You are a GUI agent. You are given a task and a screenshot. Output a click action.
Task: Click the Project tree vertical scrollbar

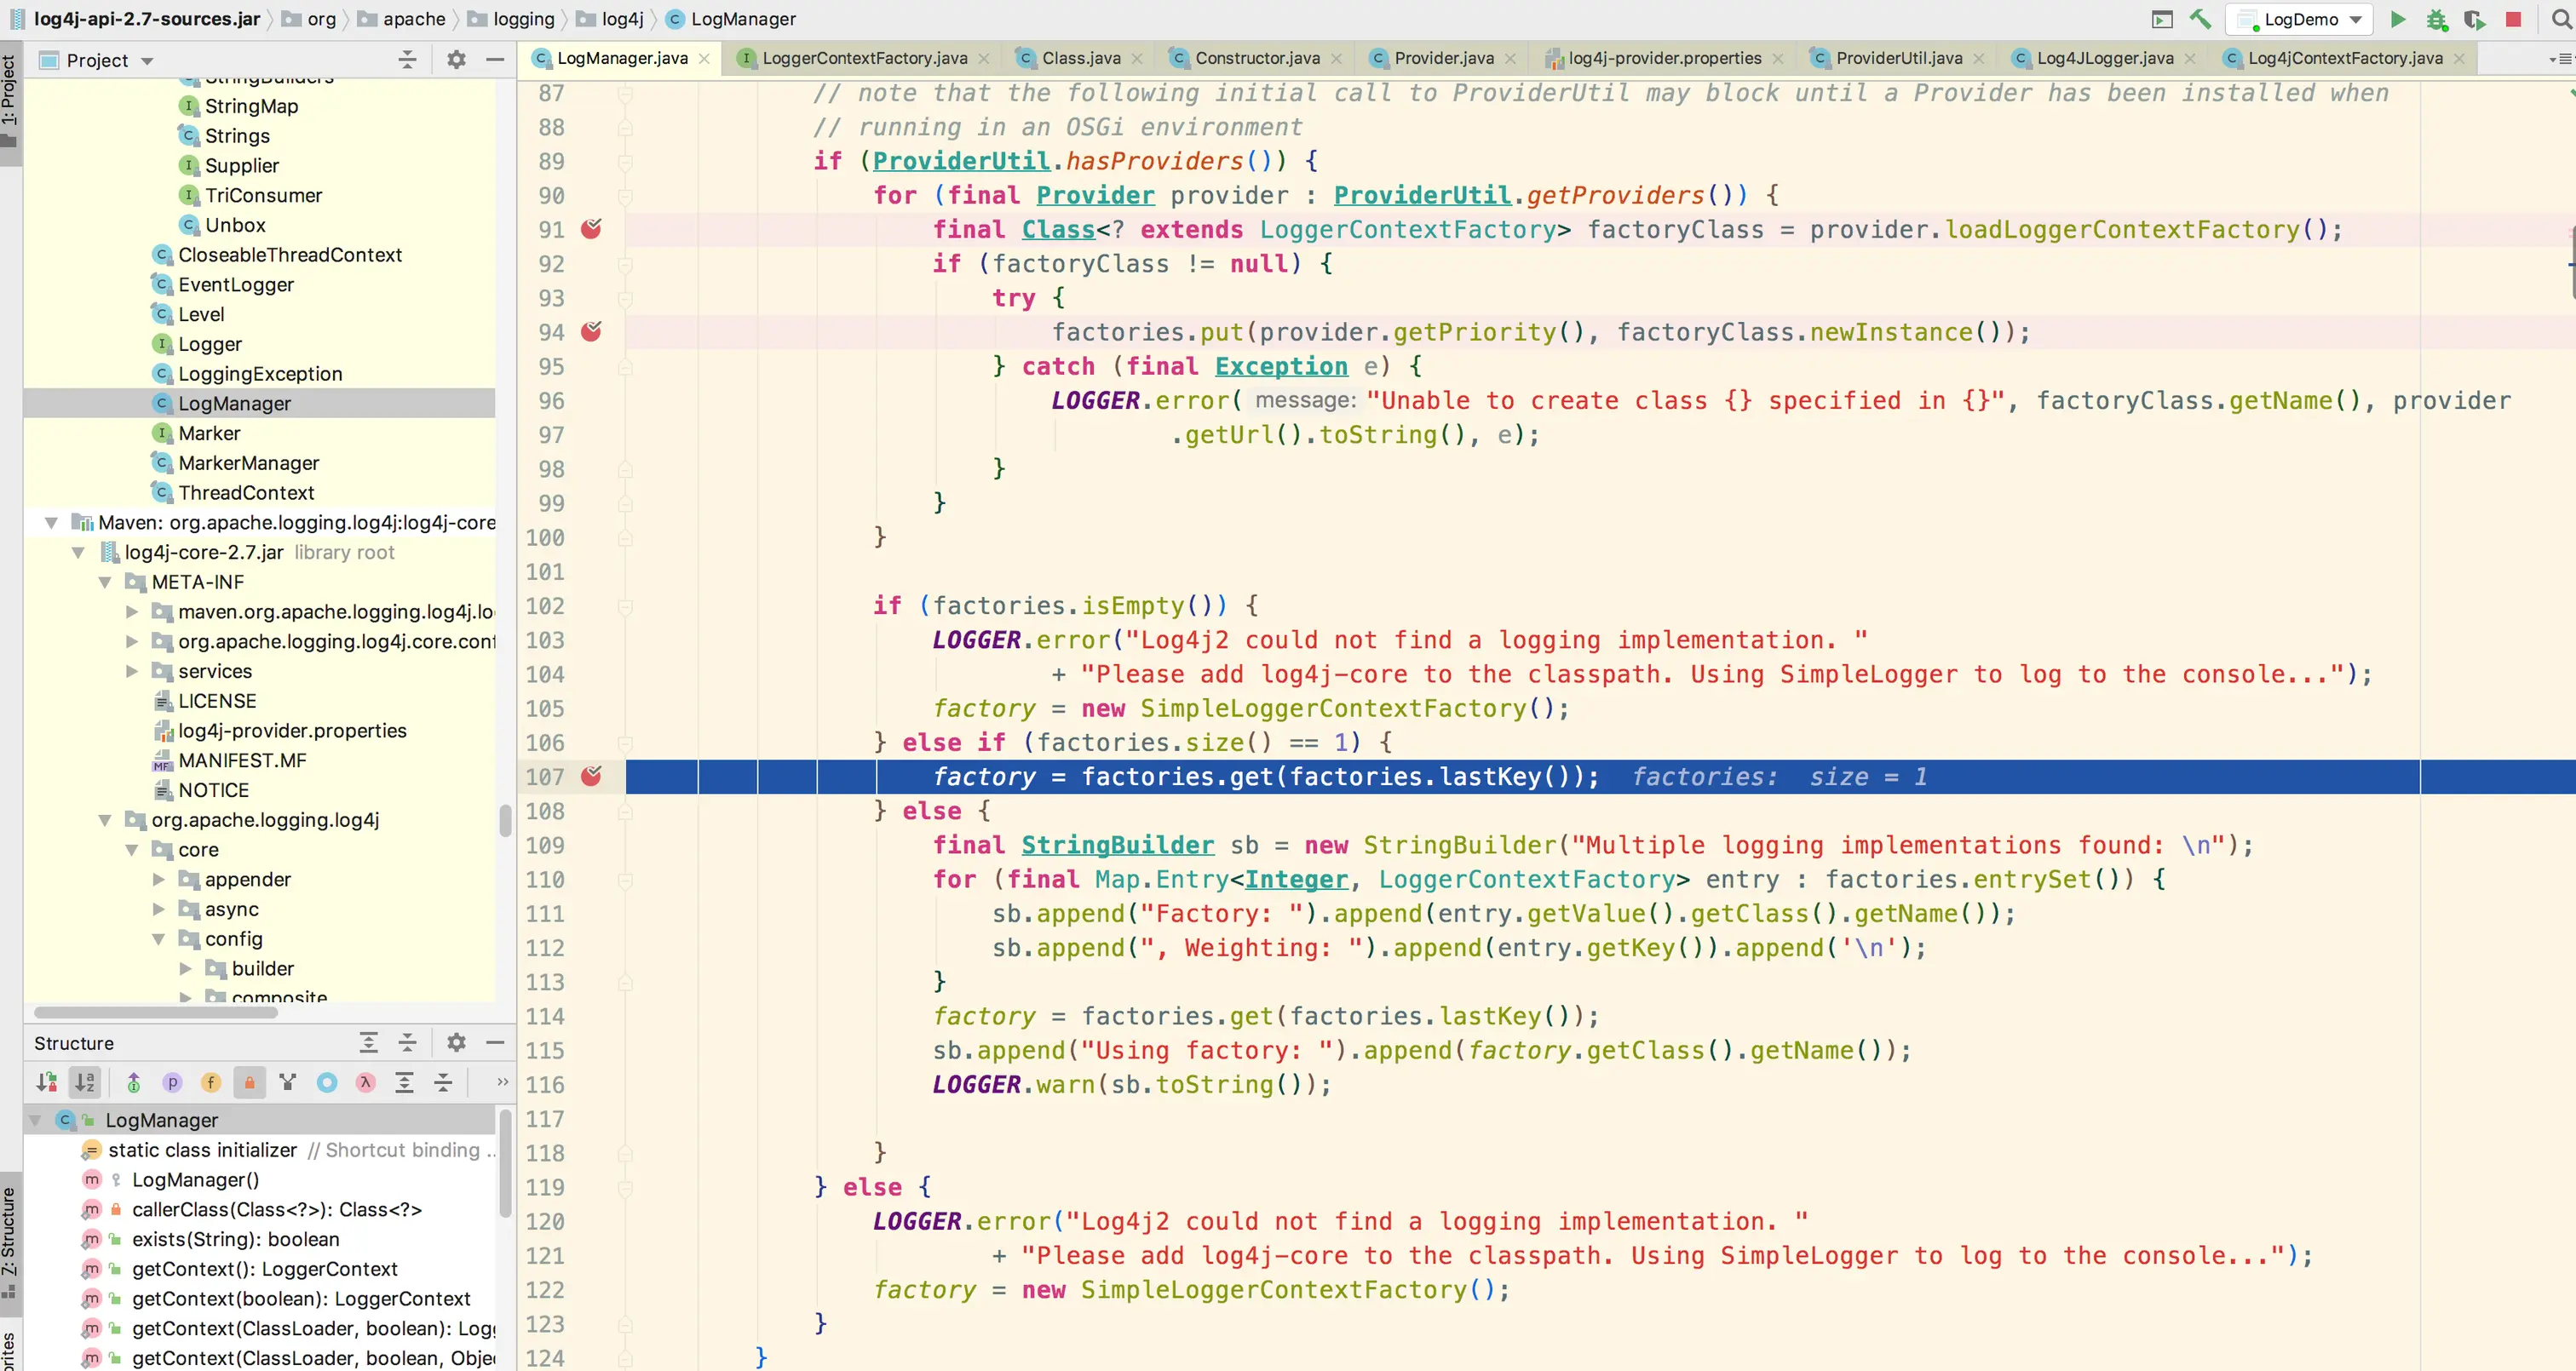505,819
